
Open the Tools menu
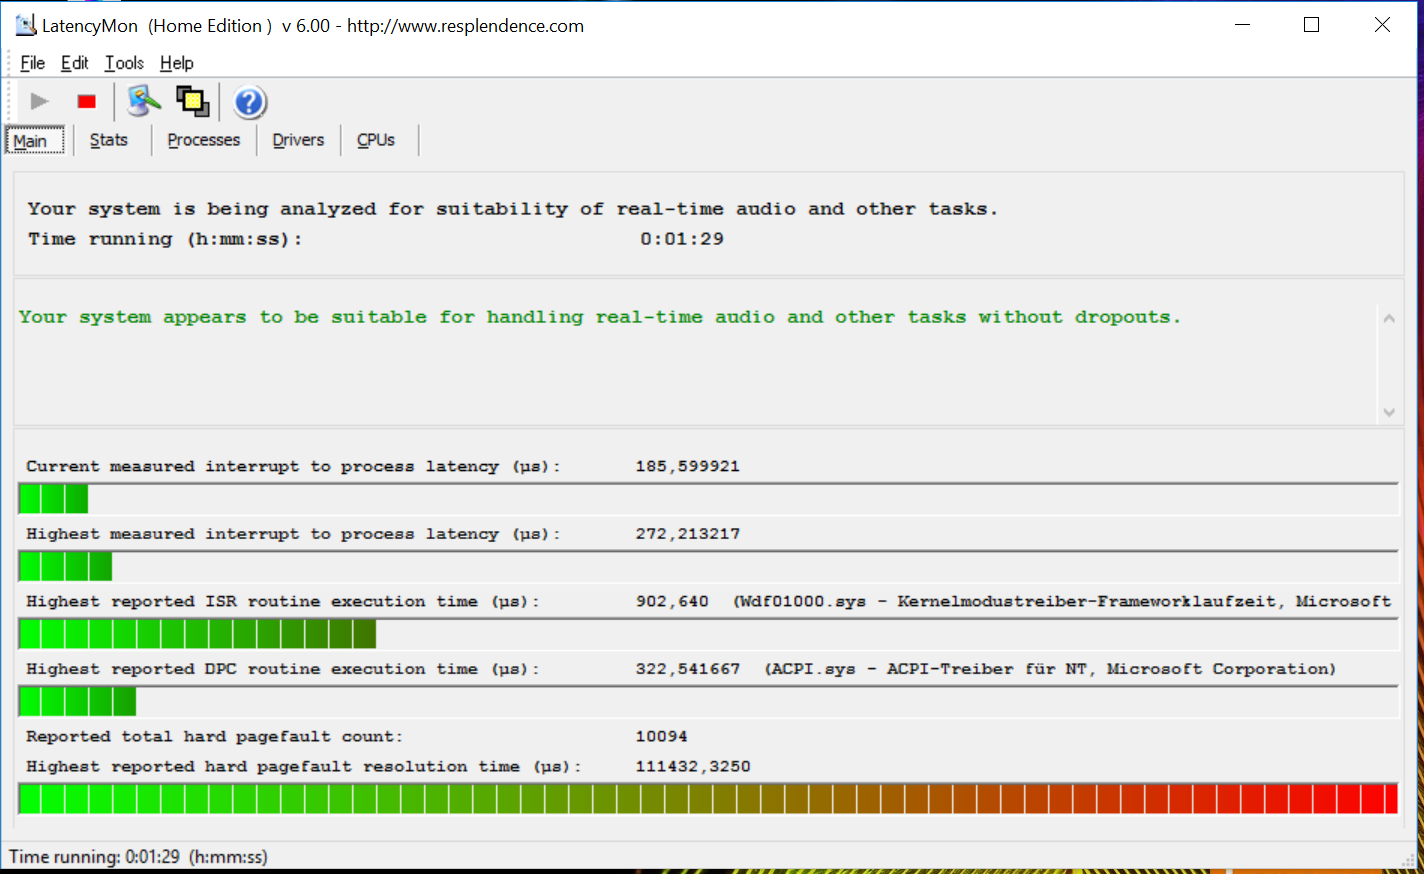[124, 63]
